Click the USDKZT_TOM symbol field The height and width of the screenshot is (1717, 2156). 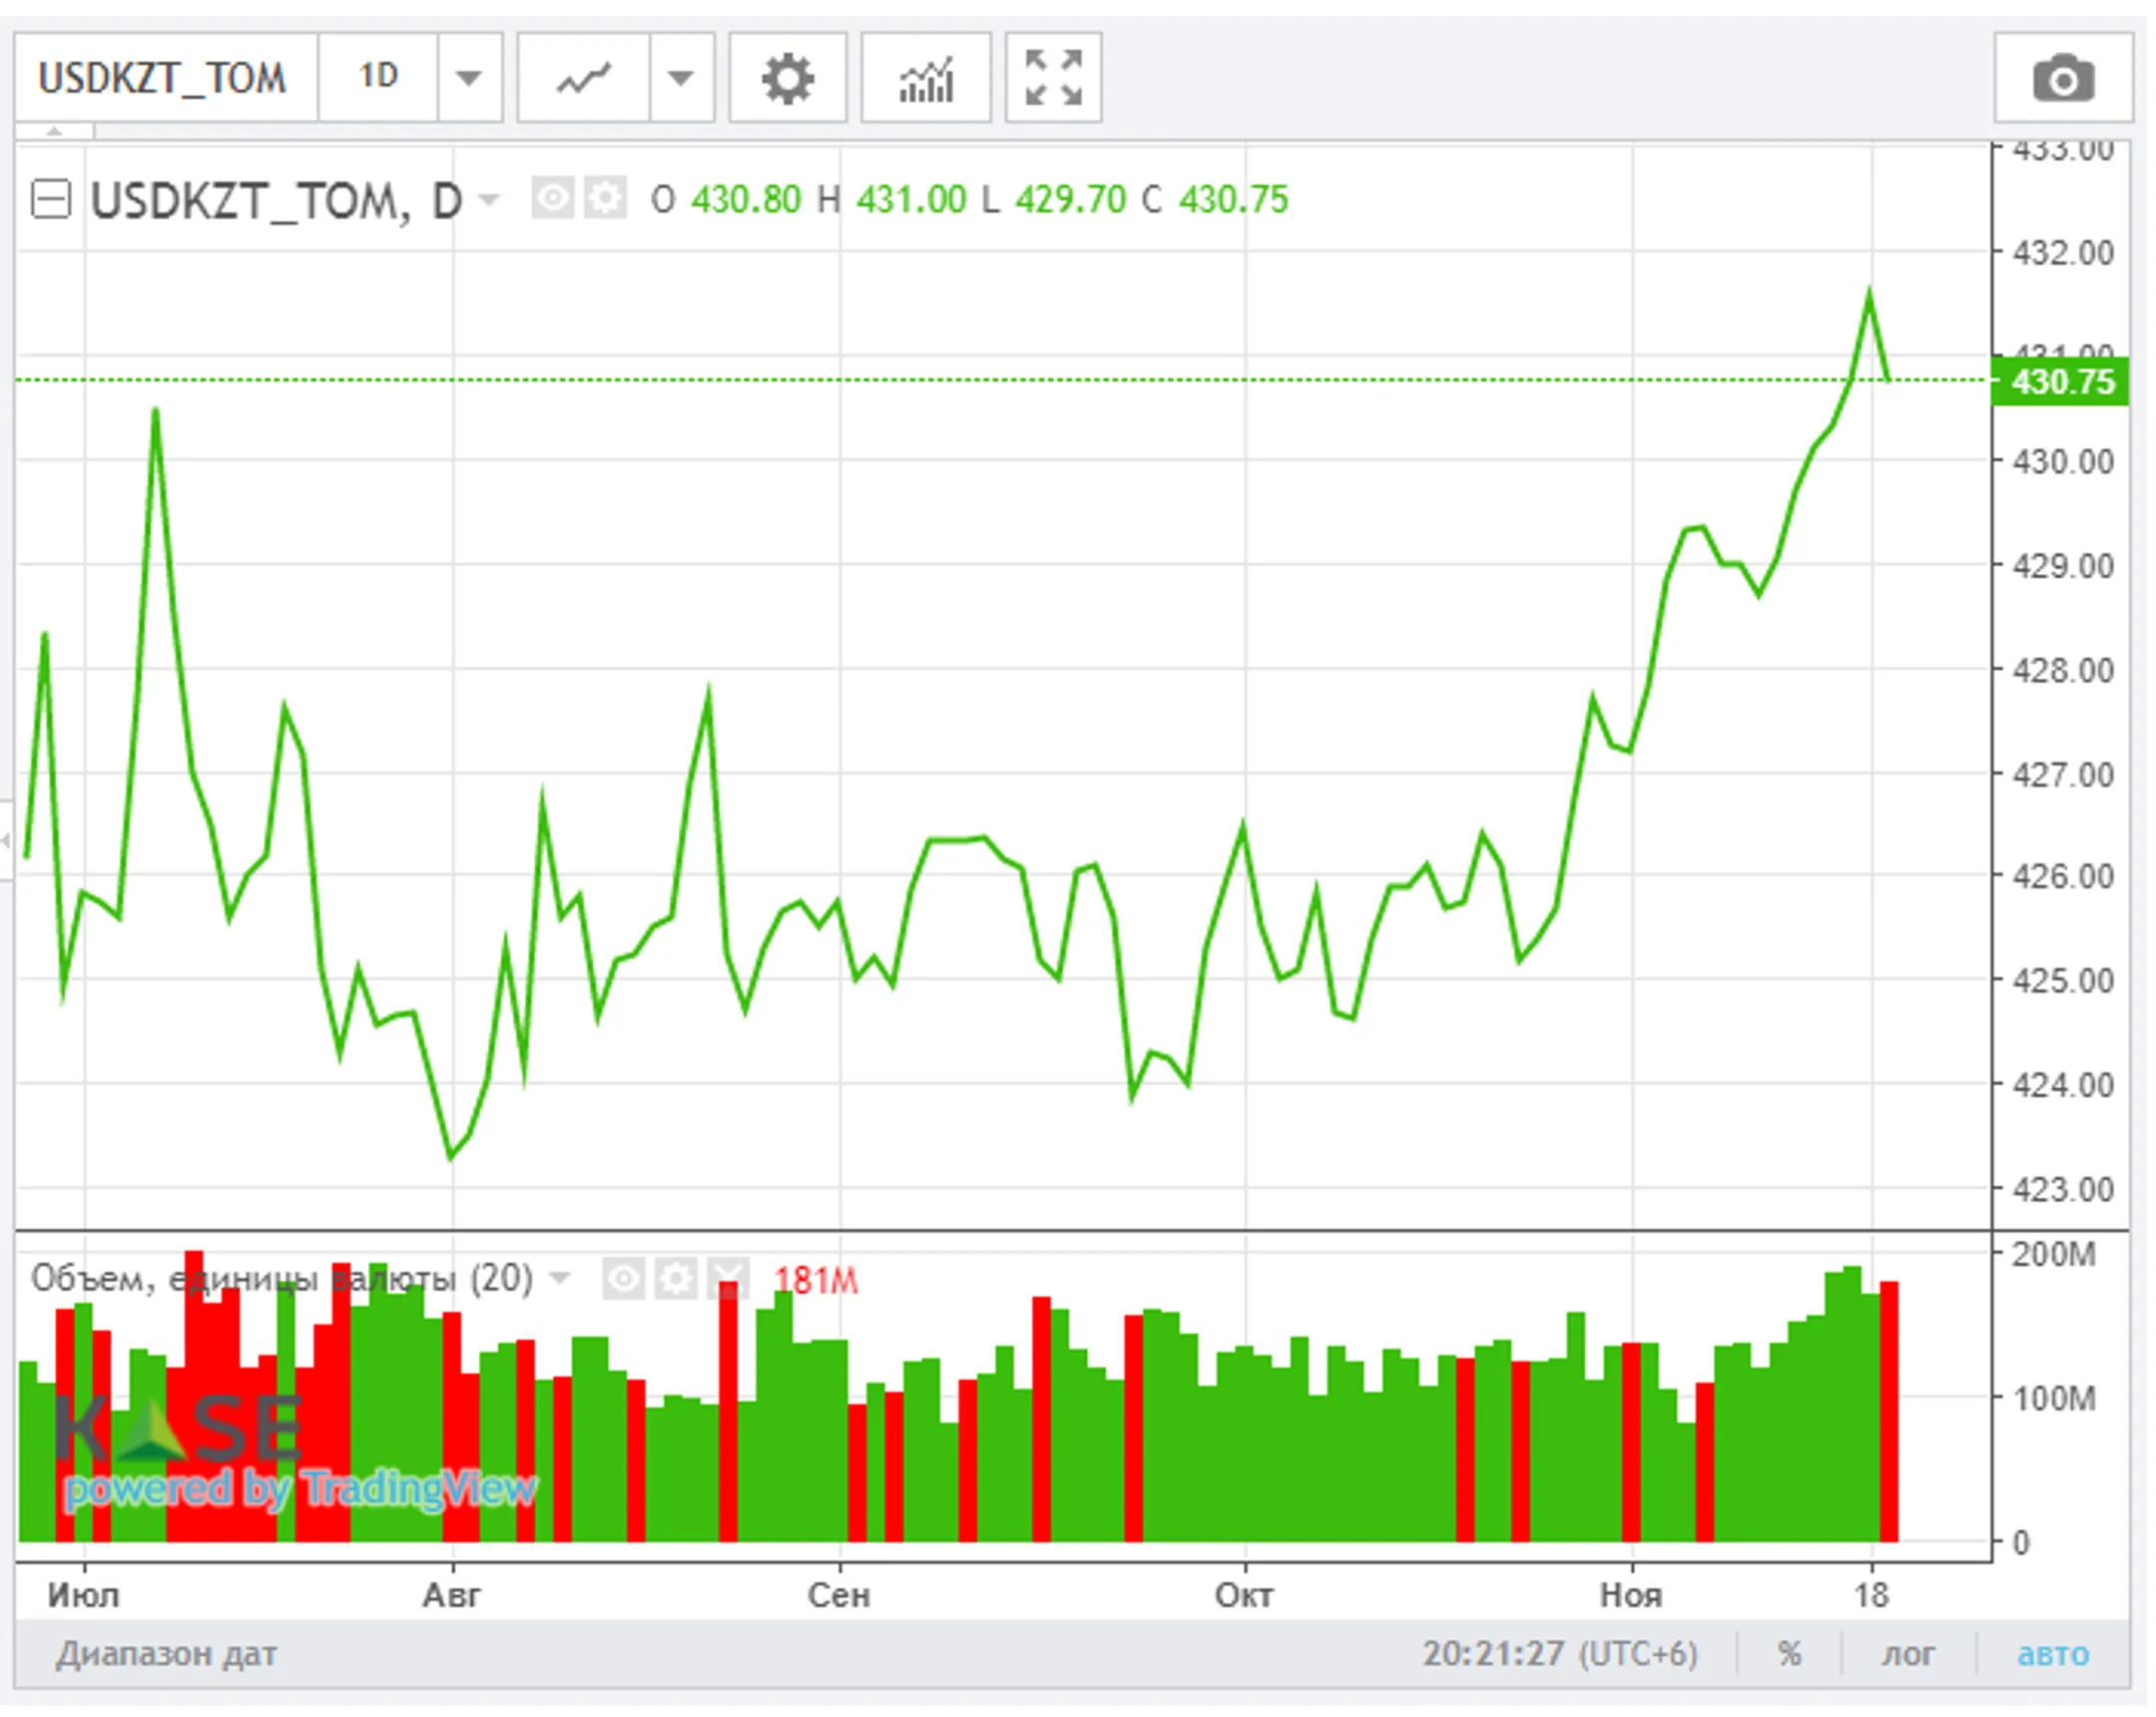pos(163,79)
